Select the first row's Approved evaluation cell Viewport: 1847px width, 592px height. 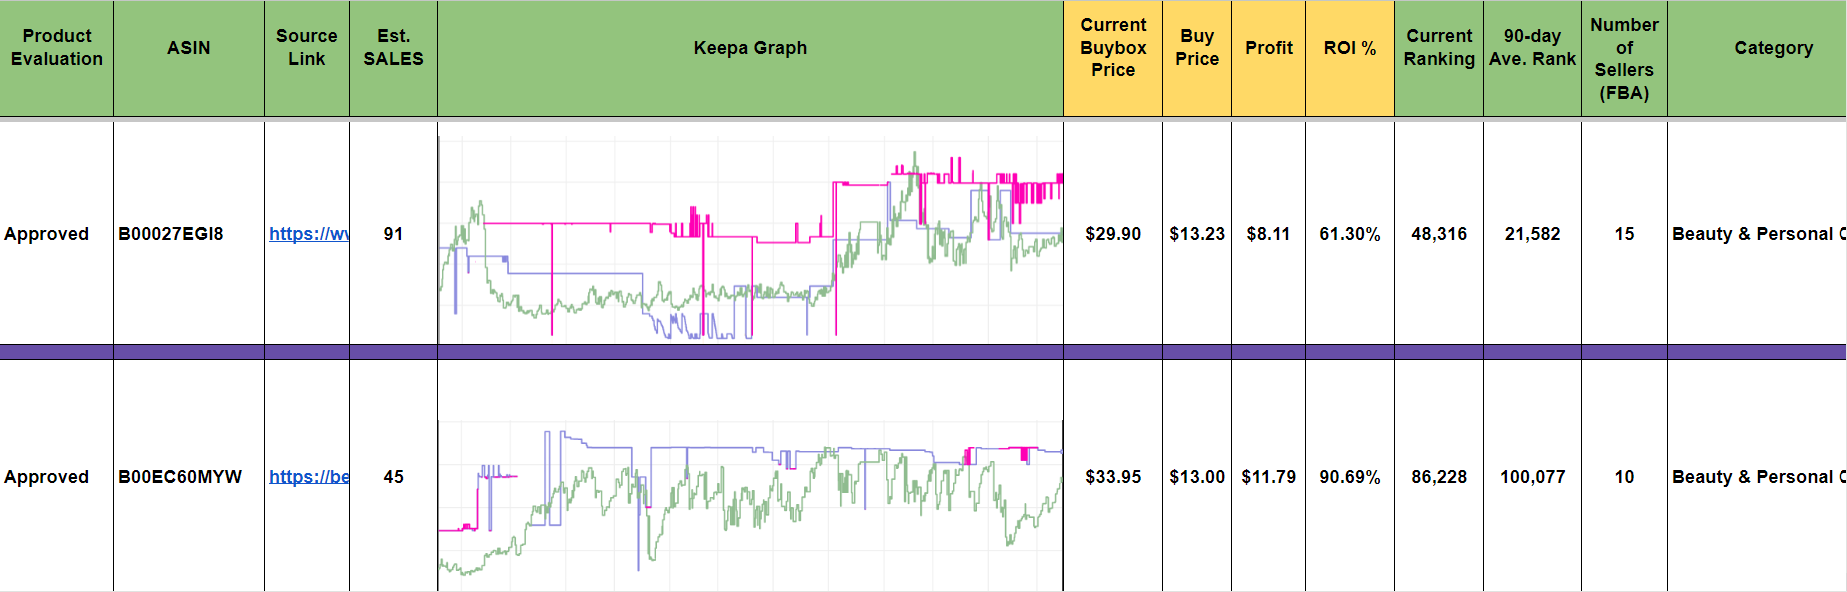click(x=47, y=234)
